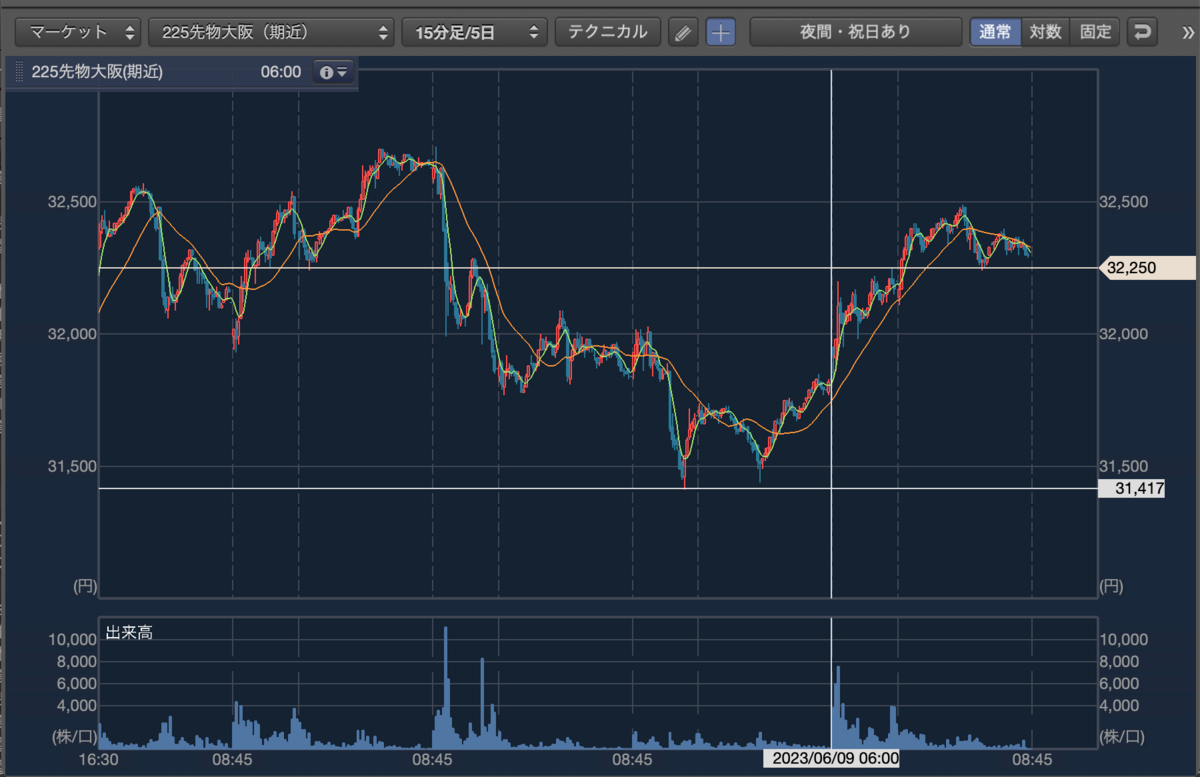Screen dimensions: 1200x777
Task: Open the 15分足/5日 timeframe dropdown
Action: tap(475, 32)
